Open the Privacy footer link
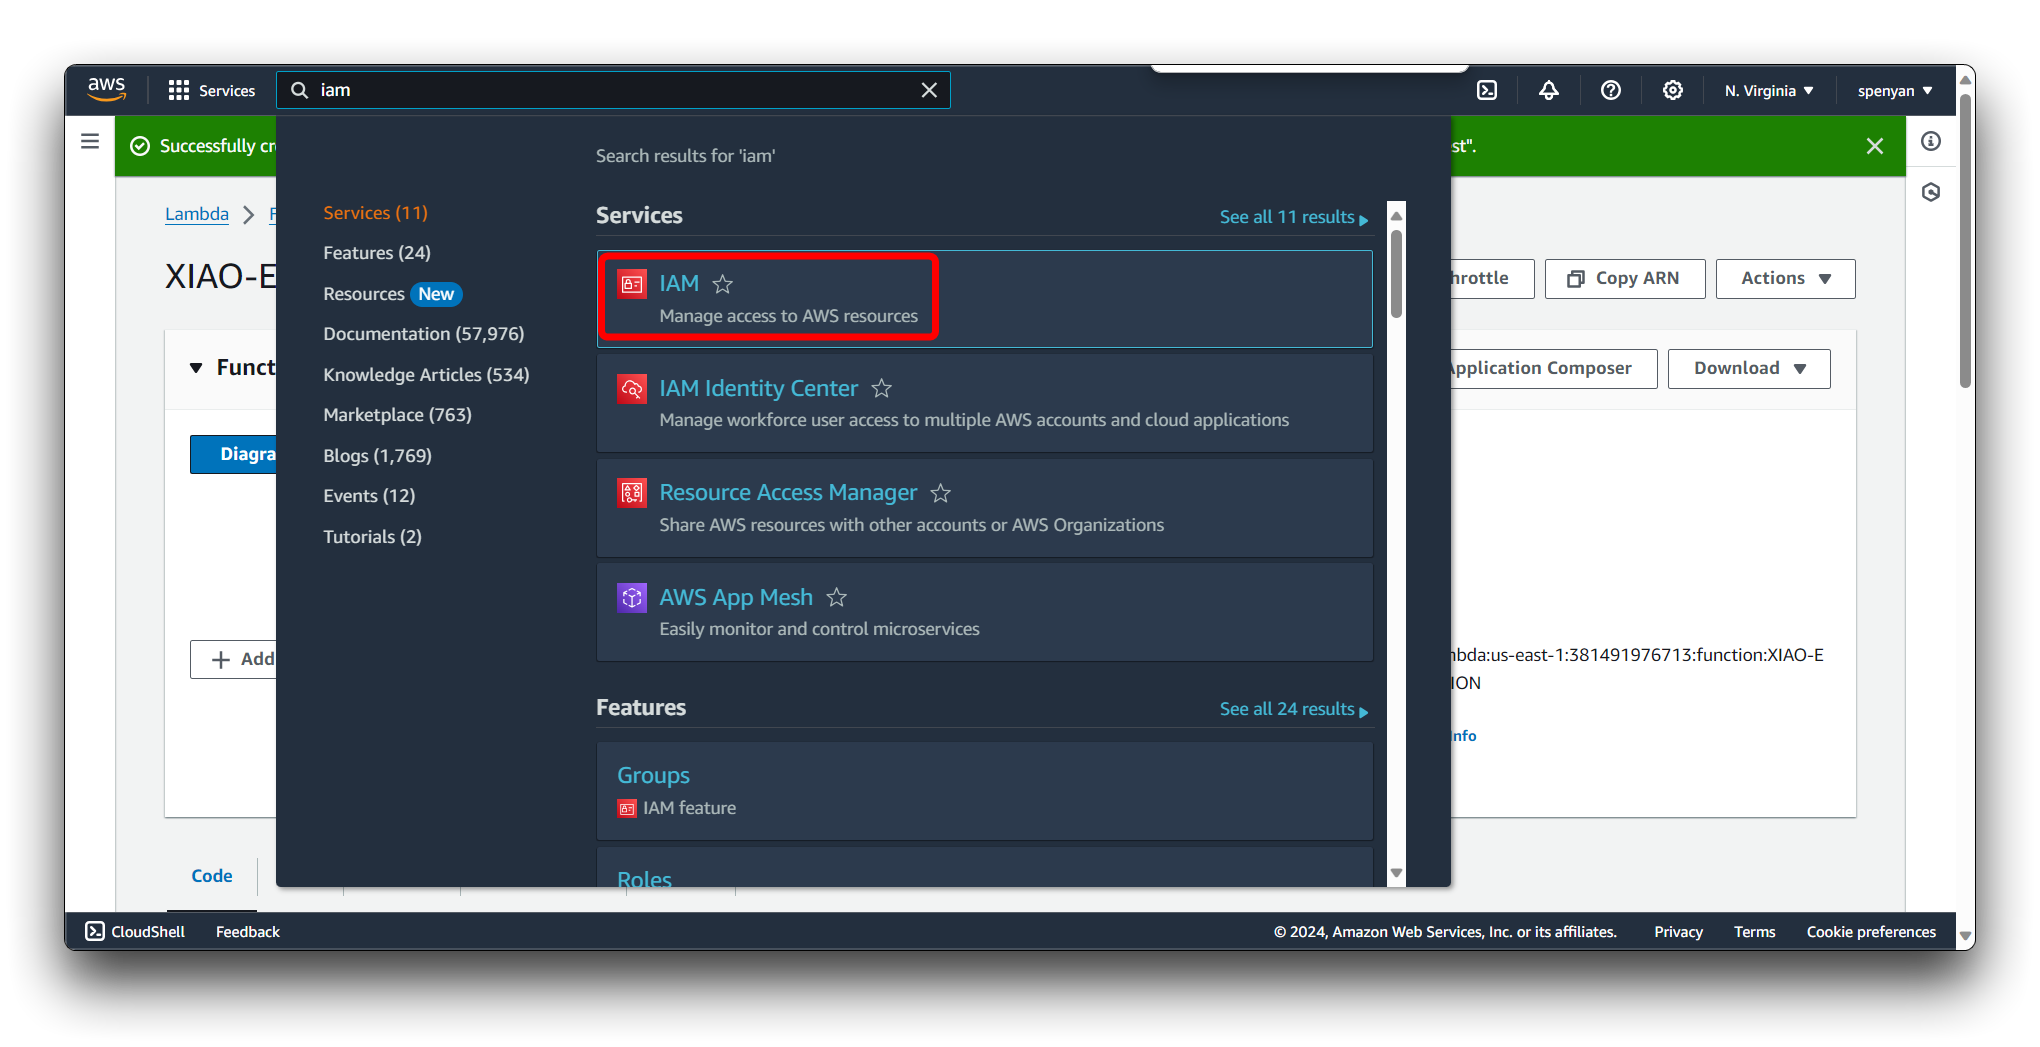This screenshot has width=2040, height=1047. pos(1678,931)
